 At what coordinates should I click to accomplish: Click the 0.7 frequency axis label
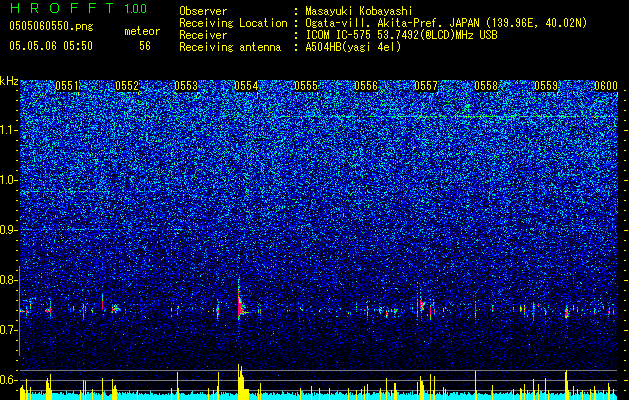coord(9,330)
